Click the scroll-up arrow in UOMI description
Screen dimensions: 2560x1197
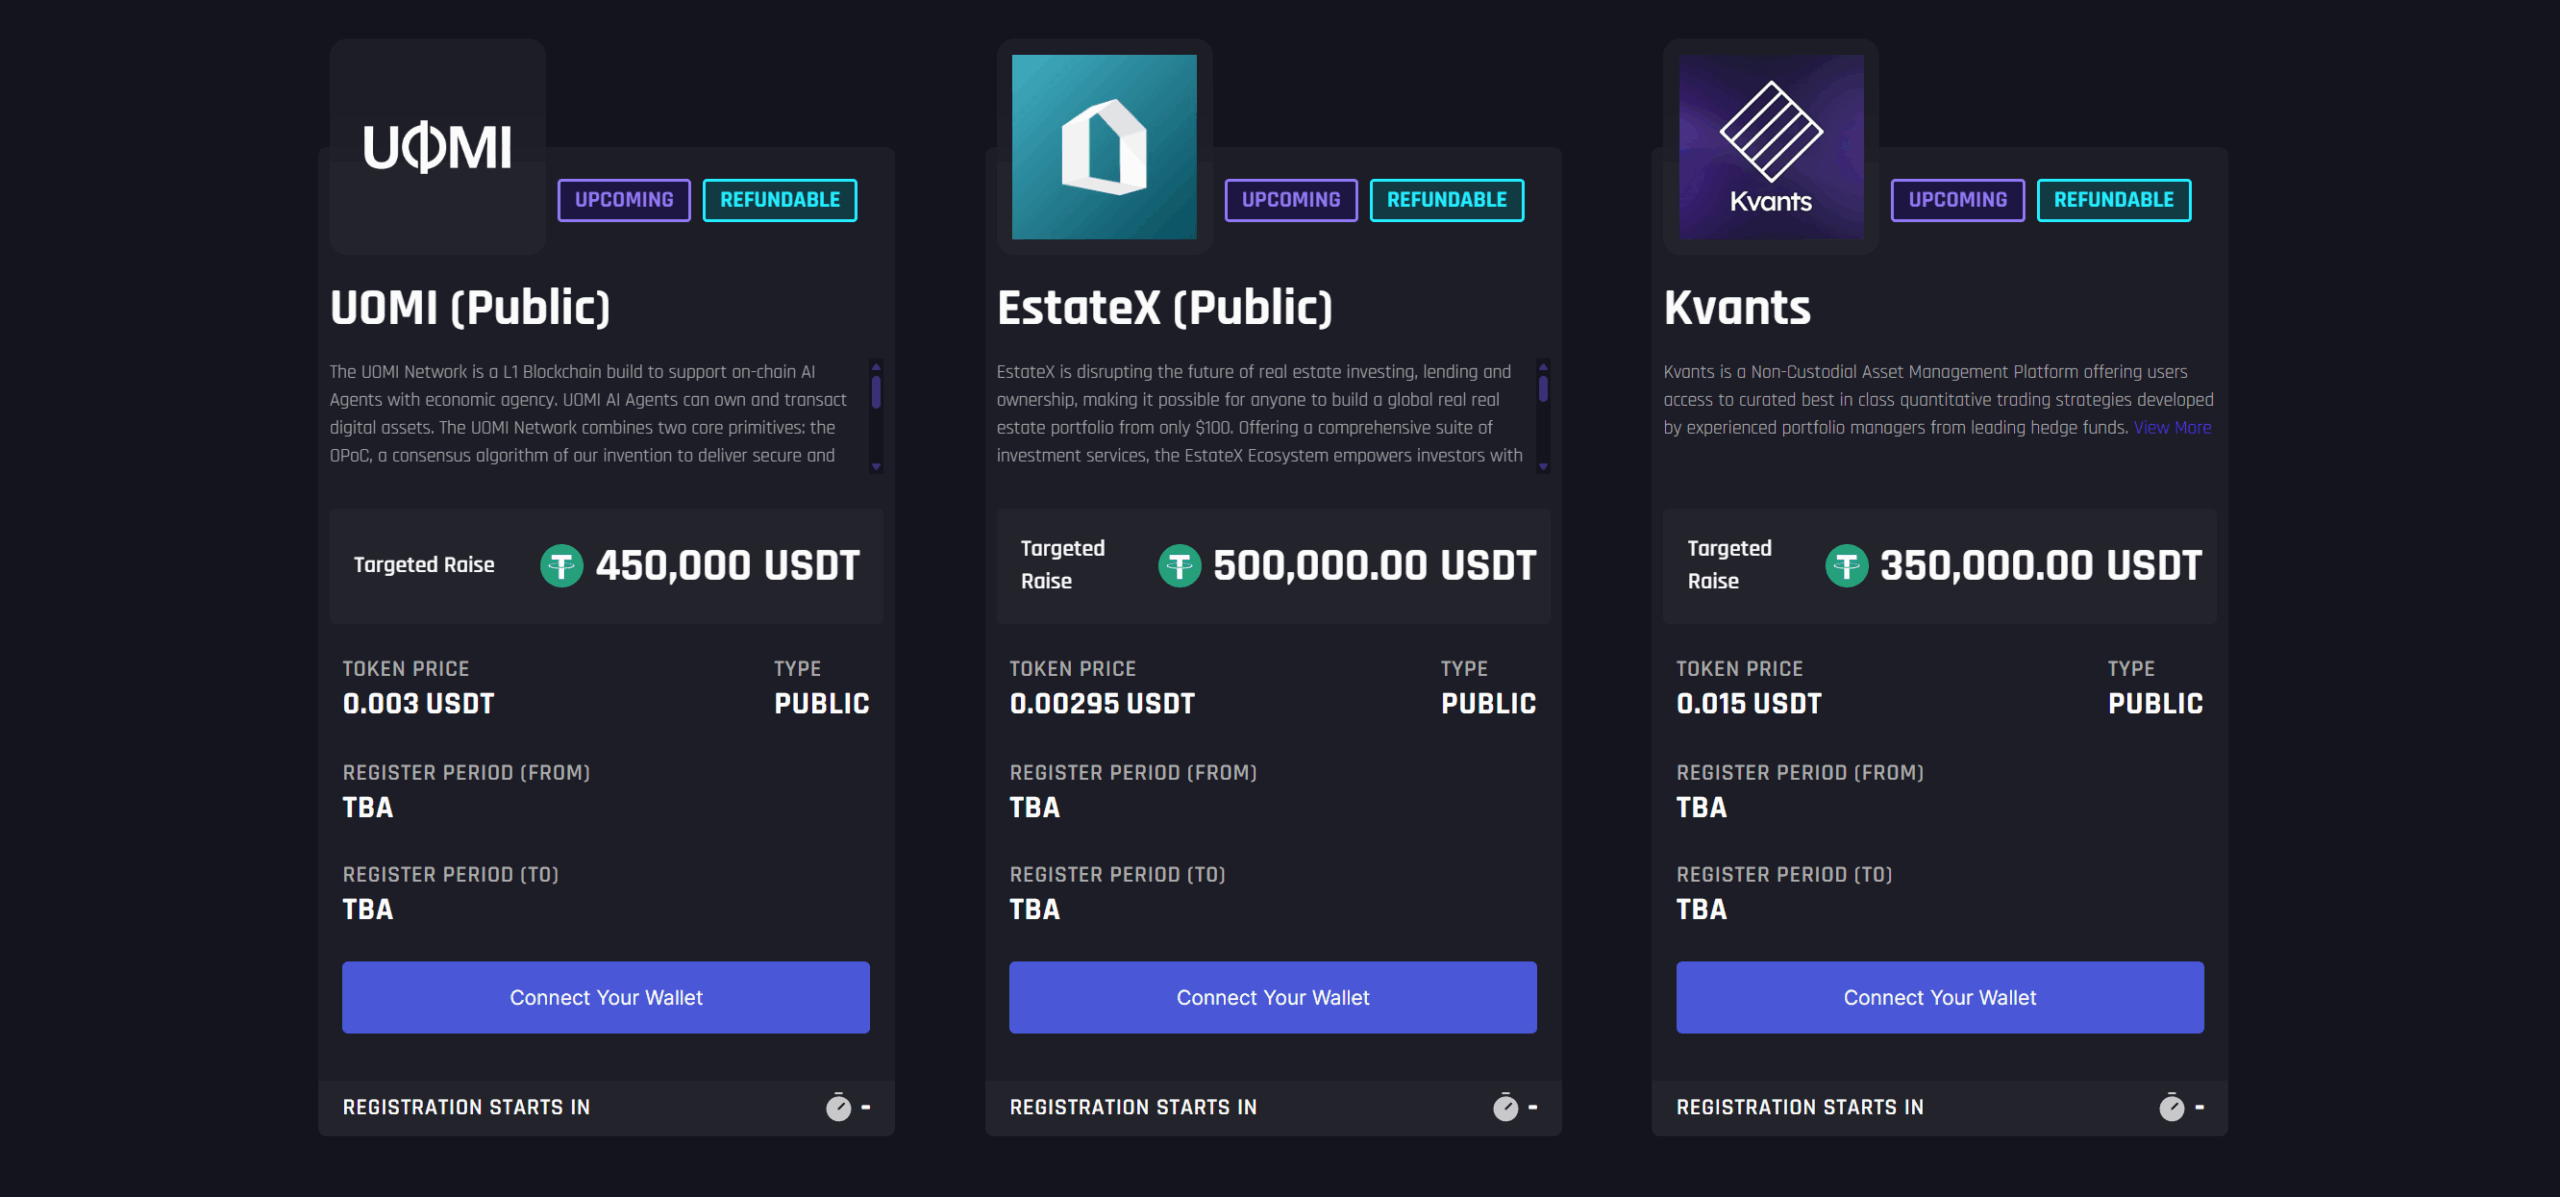click(x=876, y=367)
